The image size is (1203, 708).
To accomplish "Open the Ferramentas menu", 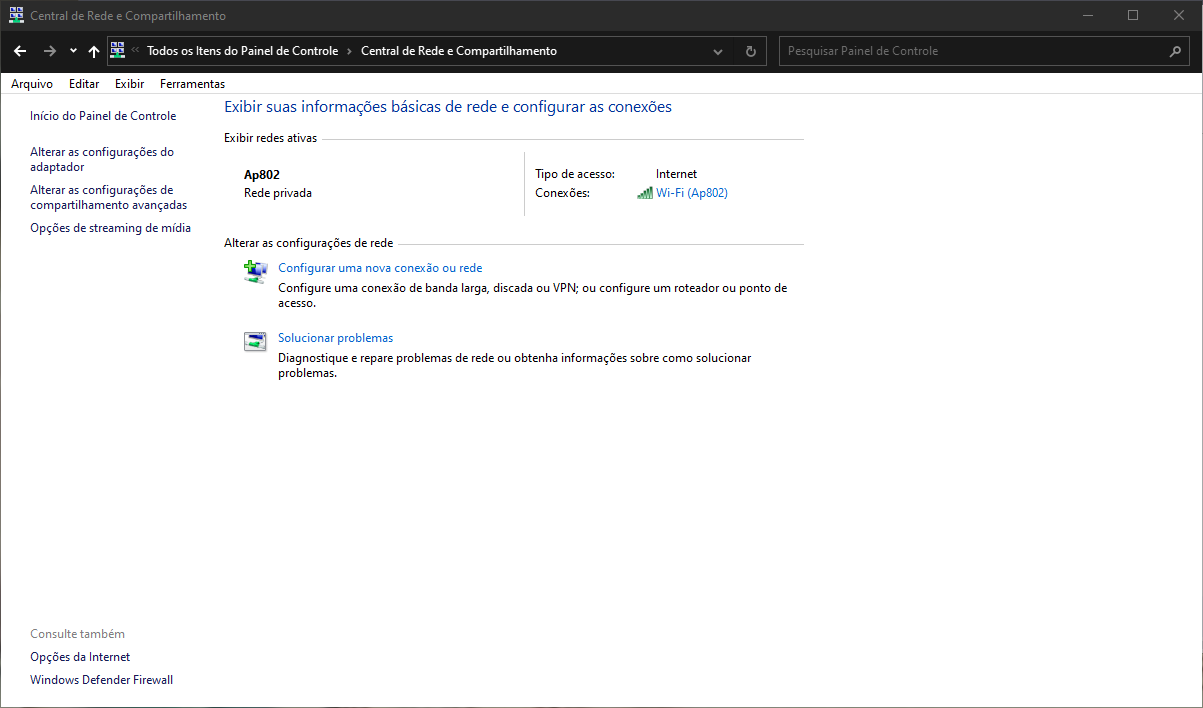I will coord(192,83).
